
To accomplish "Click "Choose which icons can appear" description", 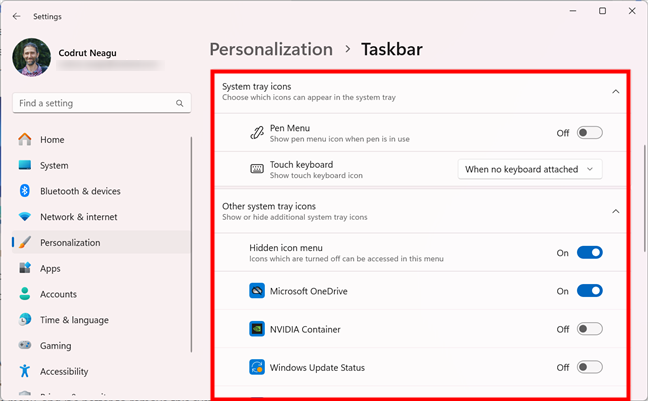I will 309,98.
